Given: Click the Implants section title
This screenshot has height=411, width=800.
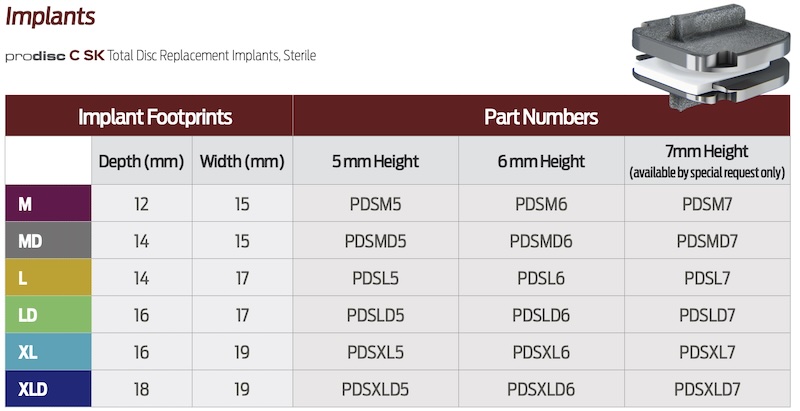Looking at the screenshot, I should click(x=50, y=17).
